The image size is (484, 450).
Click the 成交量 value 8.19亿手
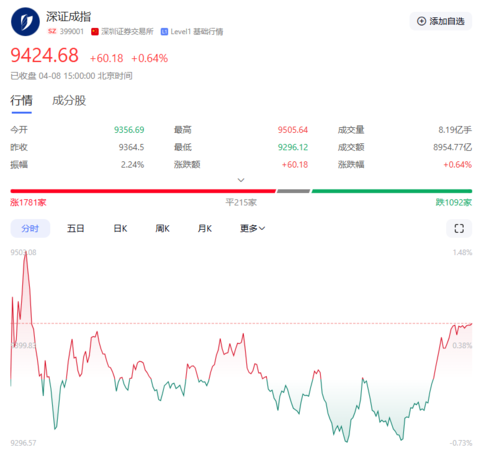(x=455, y=130)
